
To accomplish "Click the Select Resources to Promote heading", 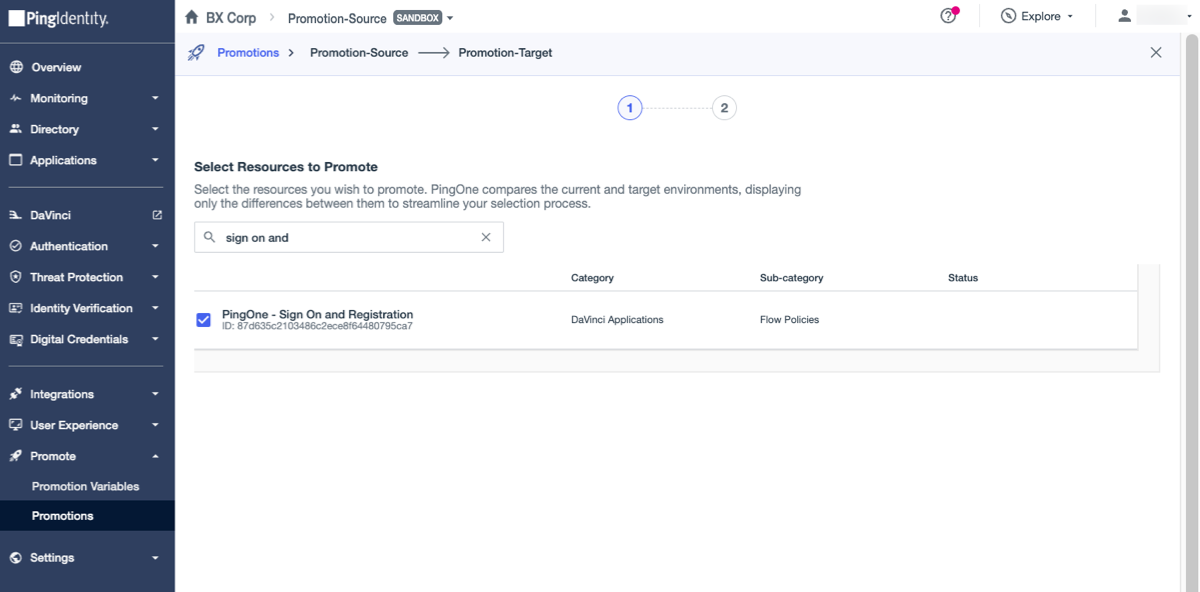I will tap(286, 167).
